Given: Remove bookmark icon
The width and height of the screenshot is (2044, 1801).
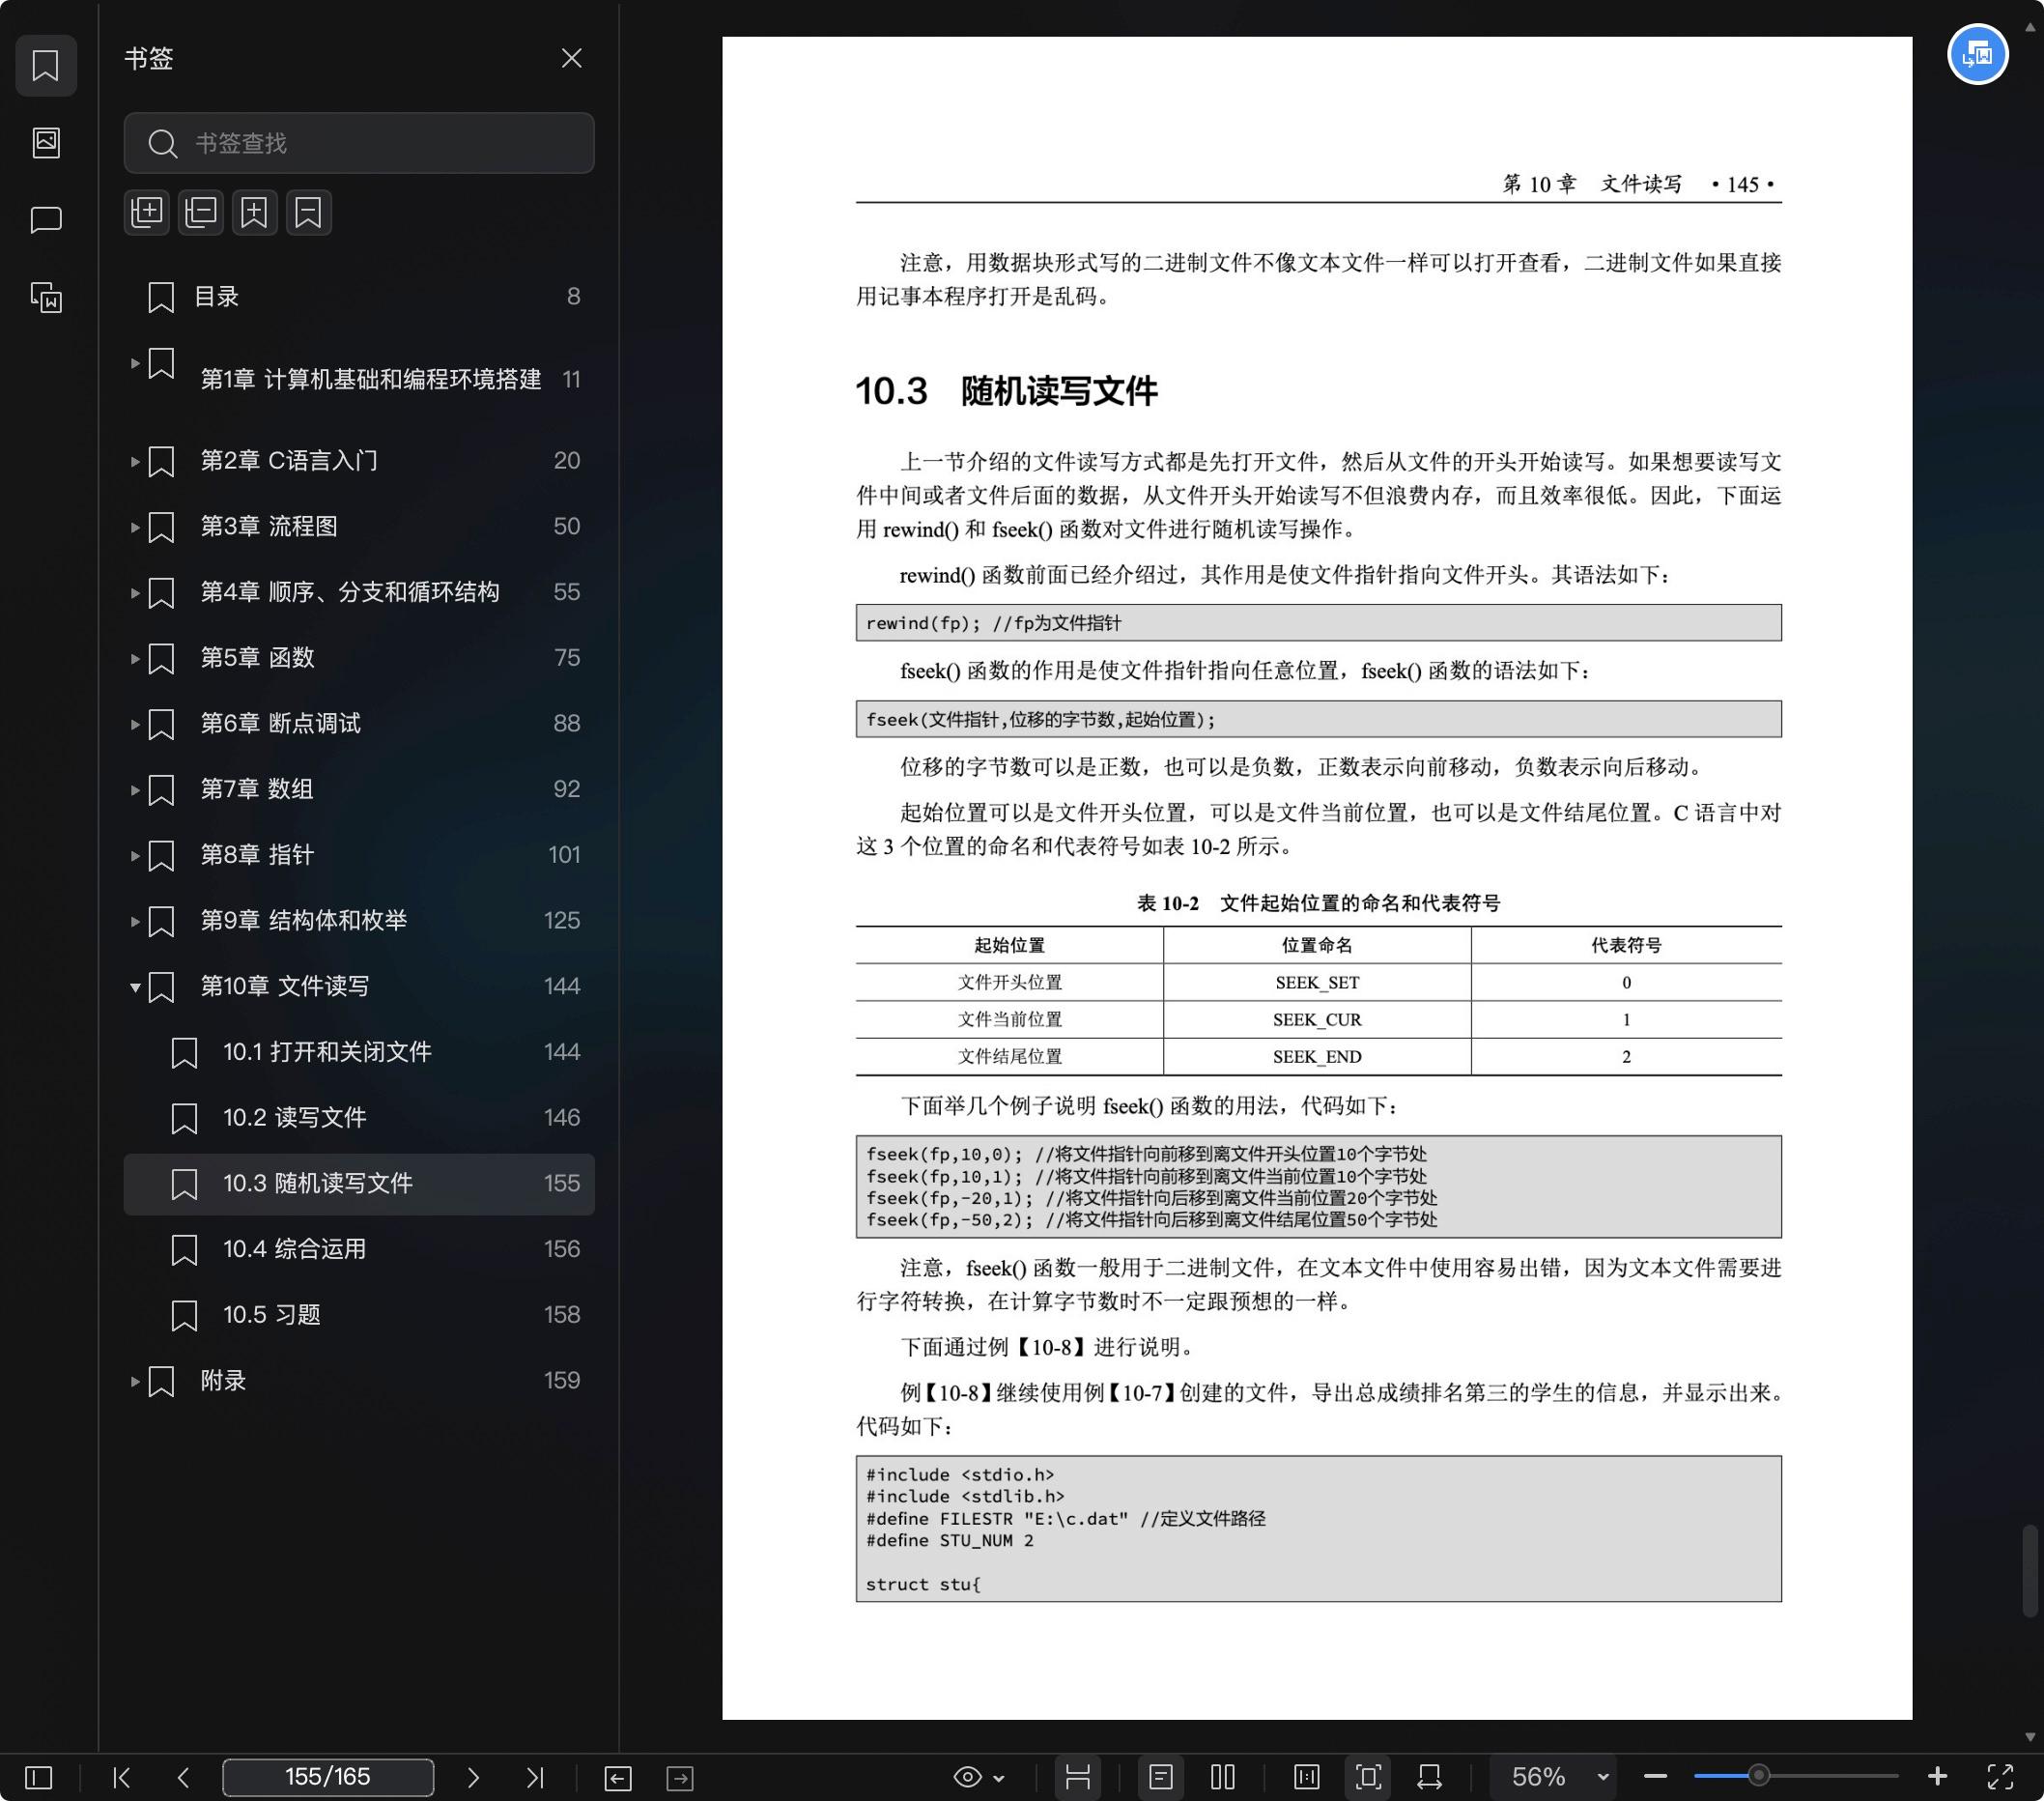Looking at the screenshot, I should (308, 212).
